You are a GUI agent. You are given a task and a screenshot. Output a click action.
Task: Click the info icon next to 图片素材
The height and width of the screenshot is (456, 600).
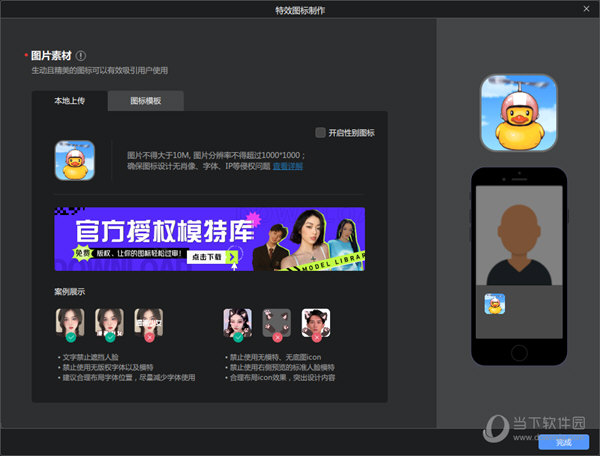81,56
